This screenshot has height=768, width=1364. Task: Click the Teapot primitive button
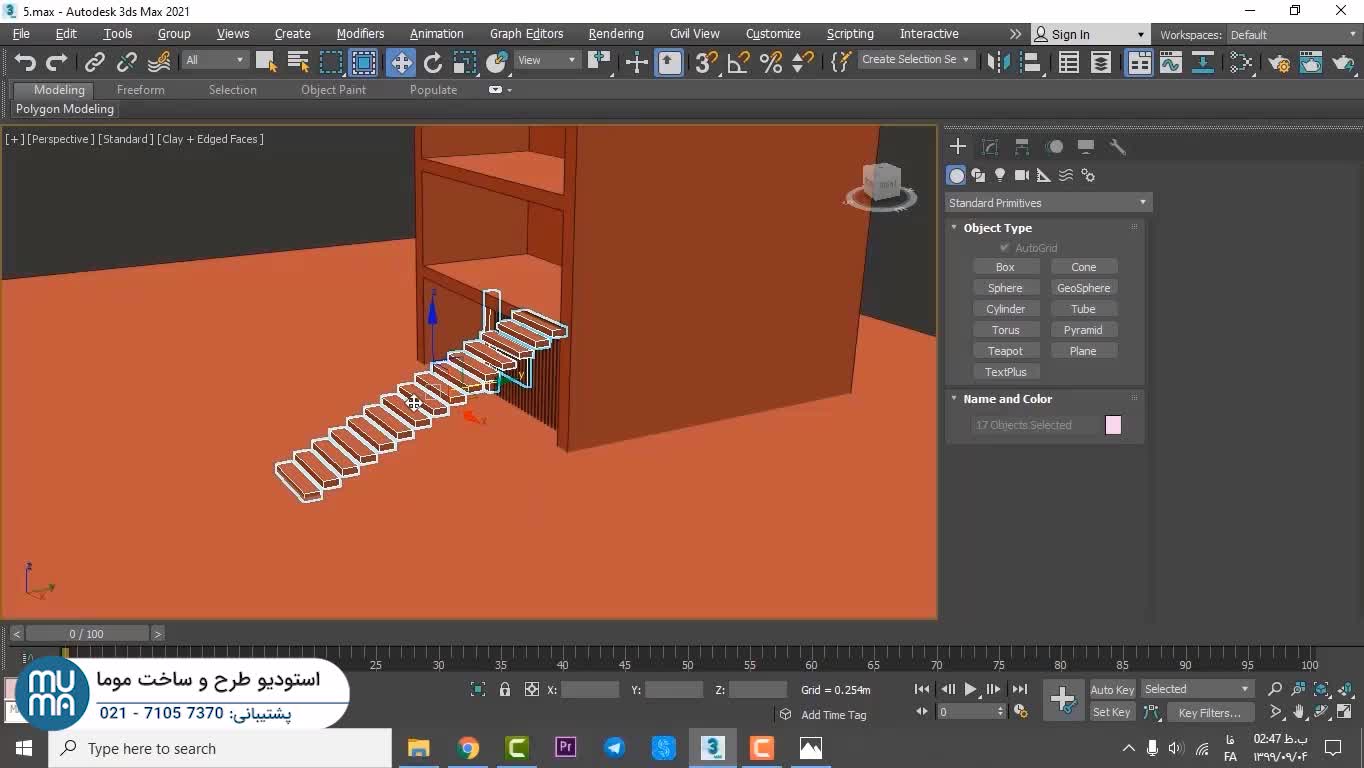point(1005,351)
